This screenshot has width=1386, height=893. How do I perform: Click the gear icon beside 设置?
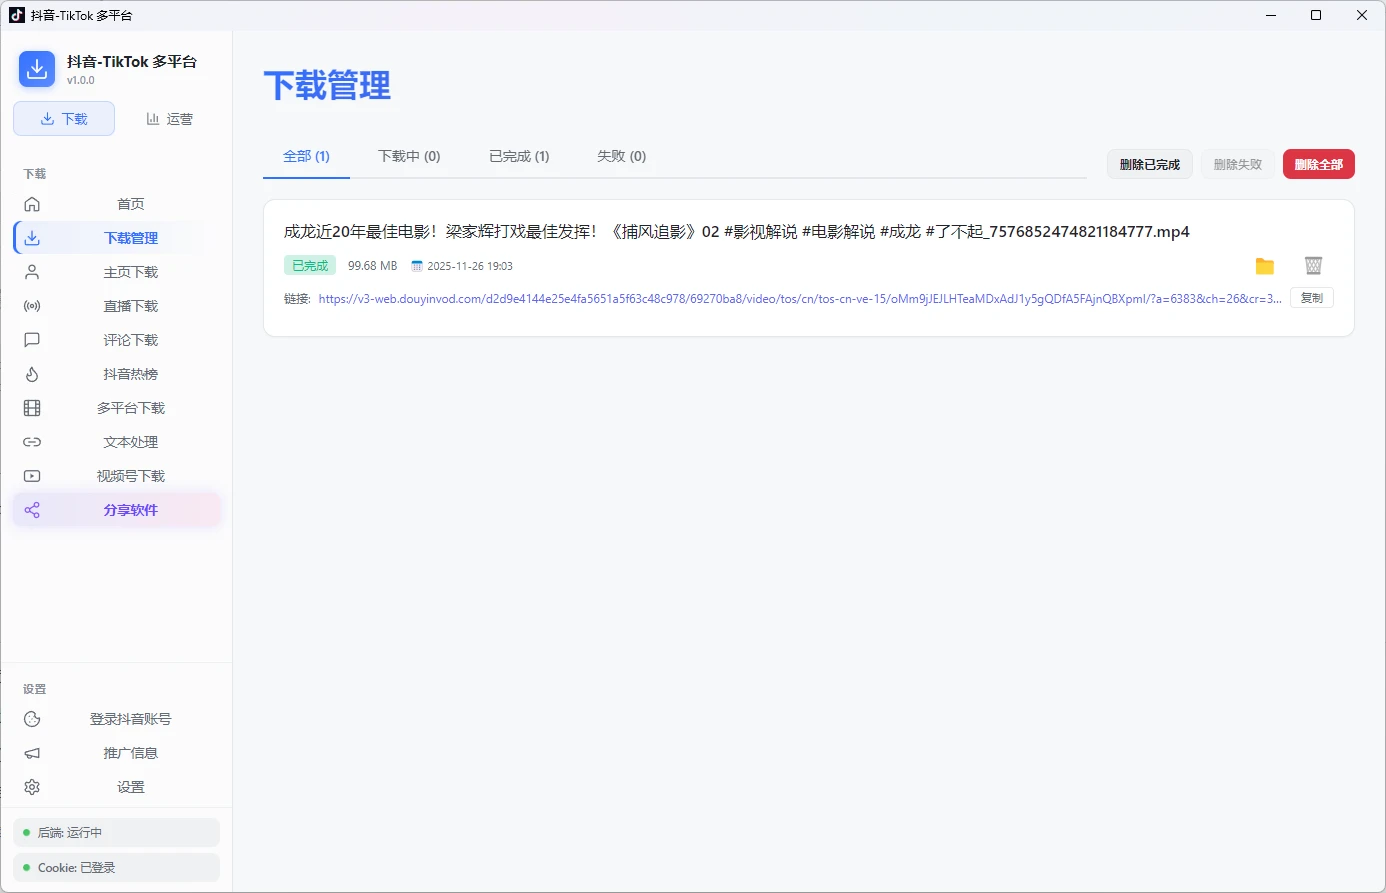coord(32,787)
